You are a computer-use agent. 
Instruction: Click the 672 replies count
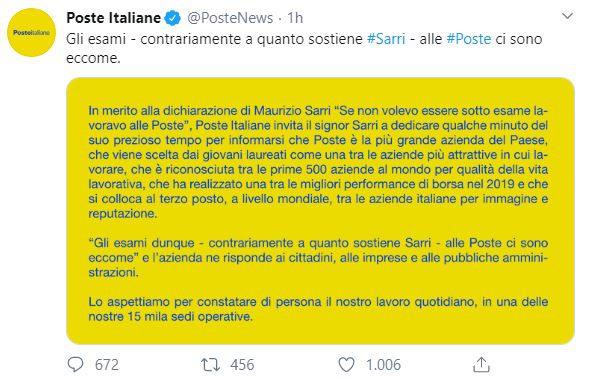(107, 365)
